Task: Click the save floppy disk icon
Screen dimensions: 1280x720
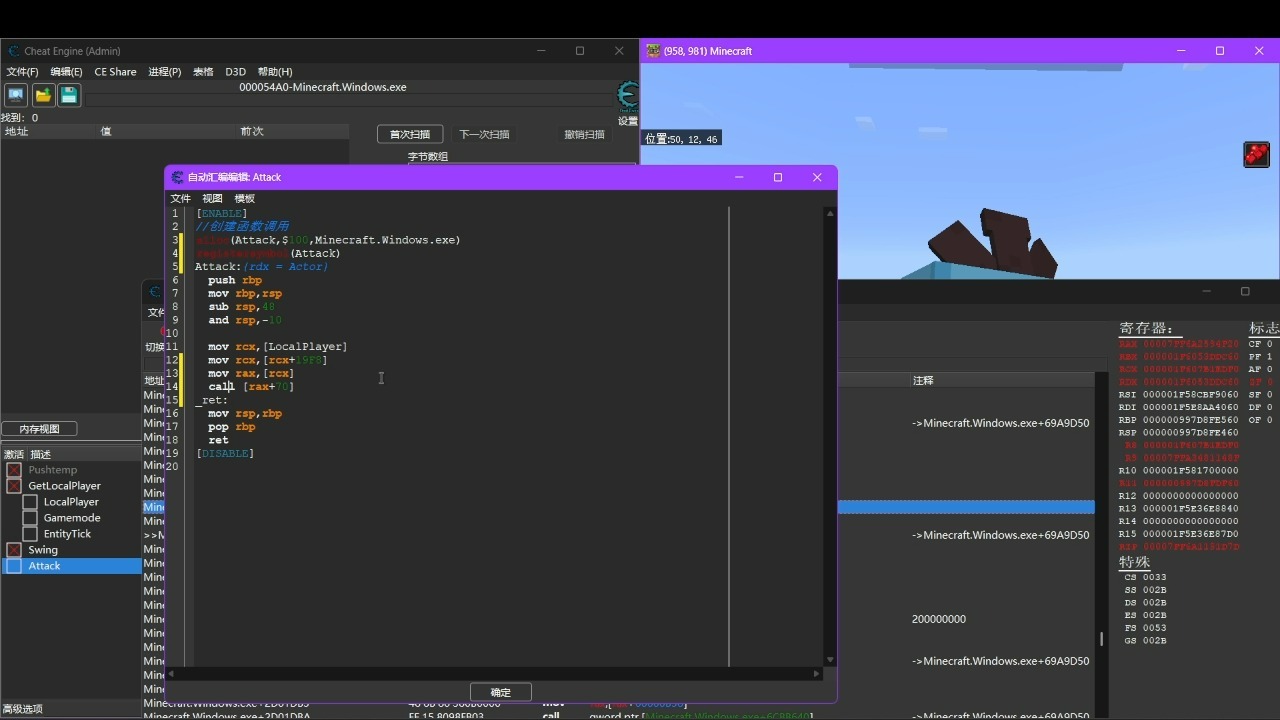Action: [x=69, y=95]
